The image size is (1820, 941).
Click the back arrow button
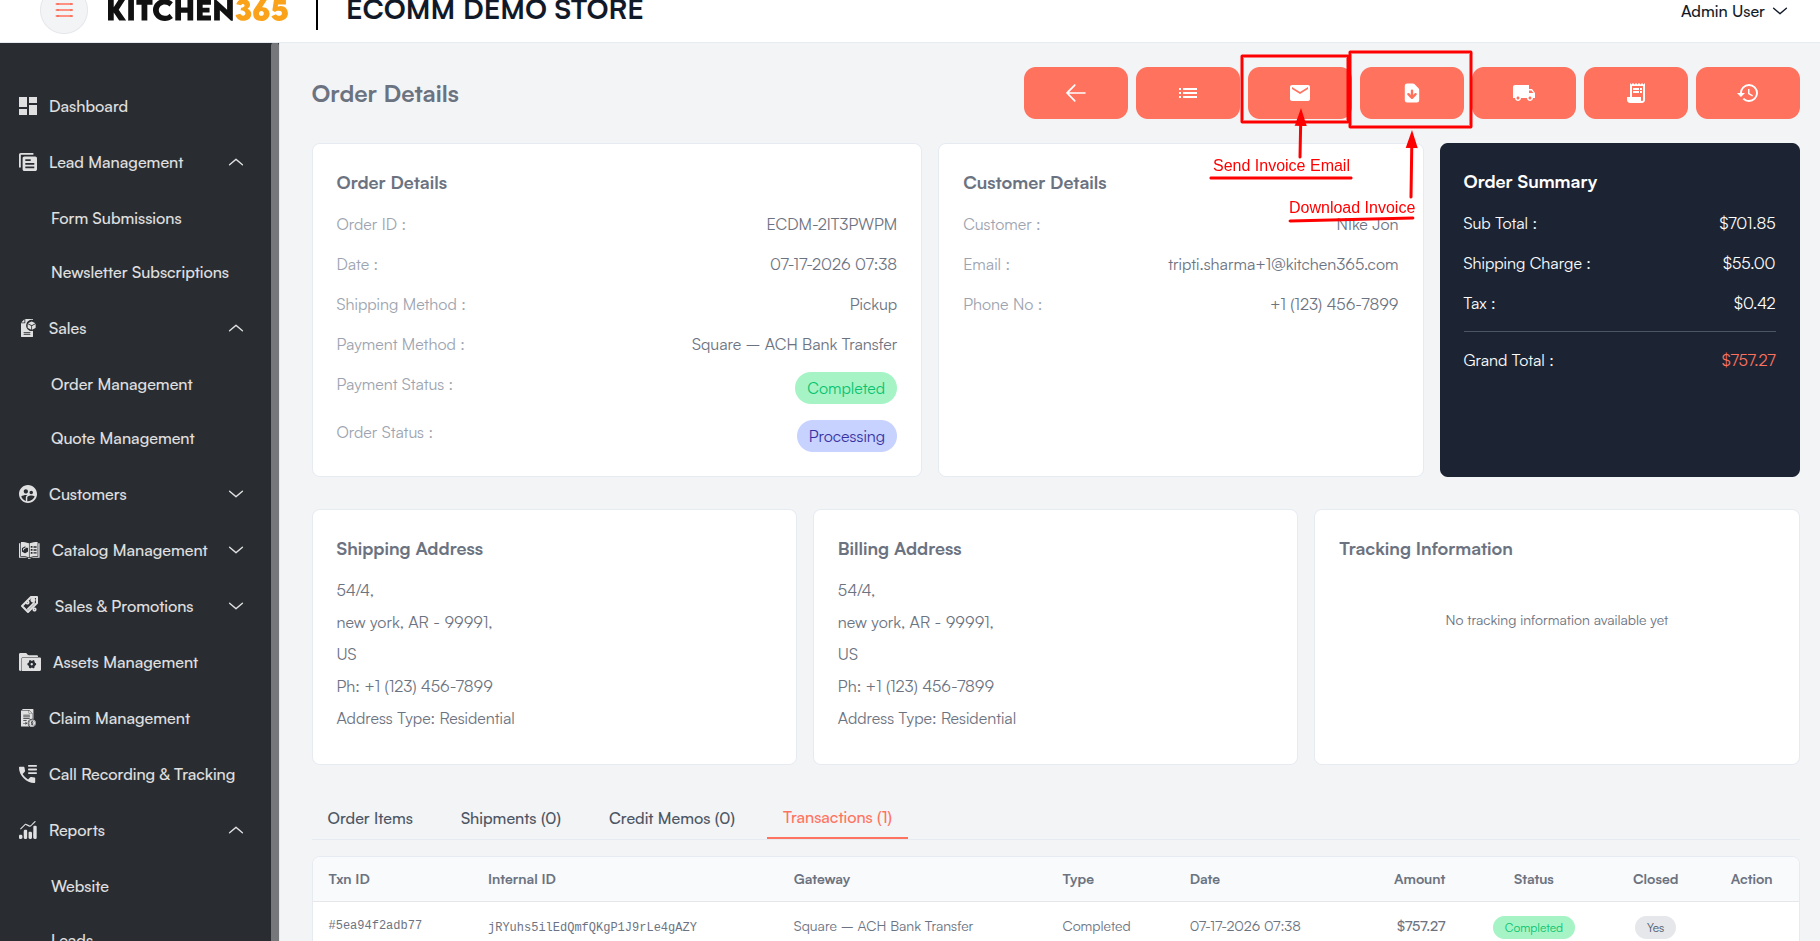(1075, 93)
